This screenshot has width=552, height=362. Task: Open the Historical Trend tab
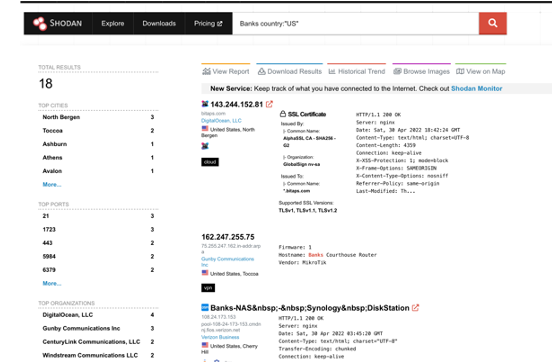[357, 71]
